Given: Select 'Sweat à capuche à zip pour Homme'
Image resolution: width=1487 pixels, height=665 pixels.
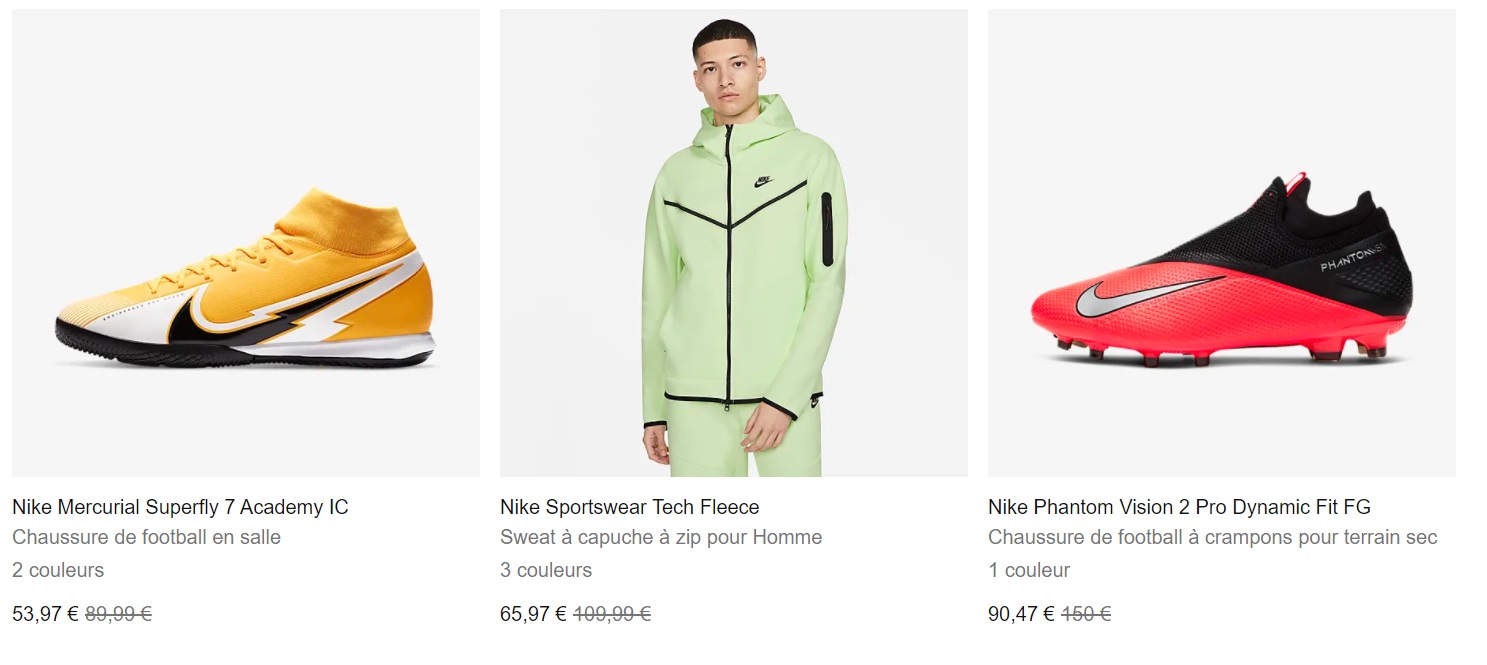Looking at the screenshot, I should click(x=660, y=537).
